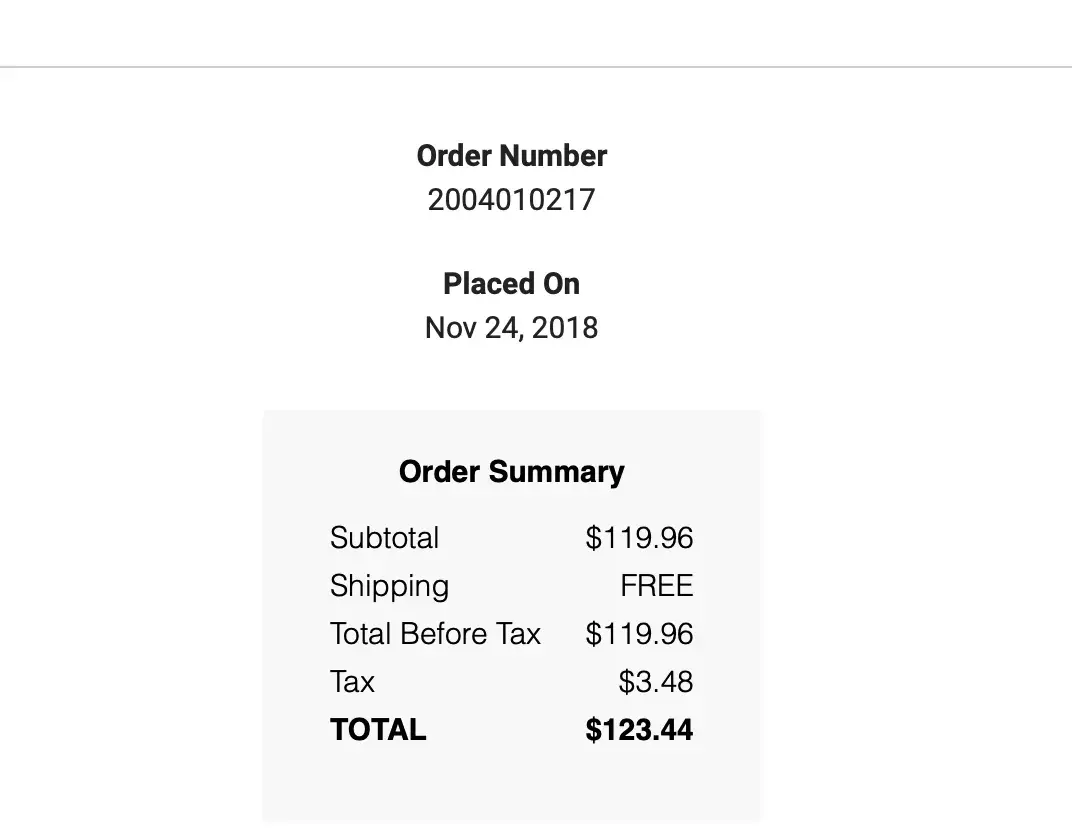Screen dimensions: 1072x838
Task: Click empty gray area below TOTAL row
Action: tap(511, 786)
